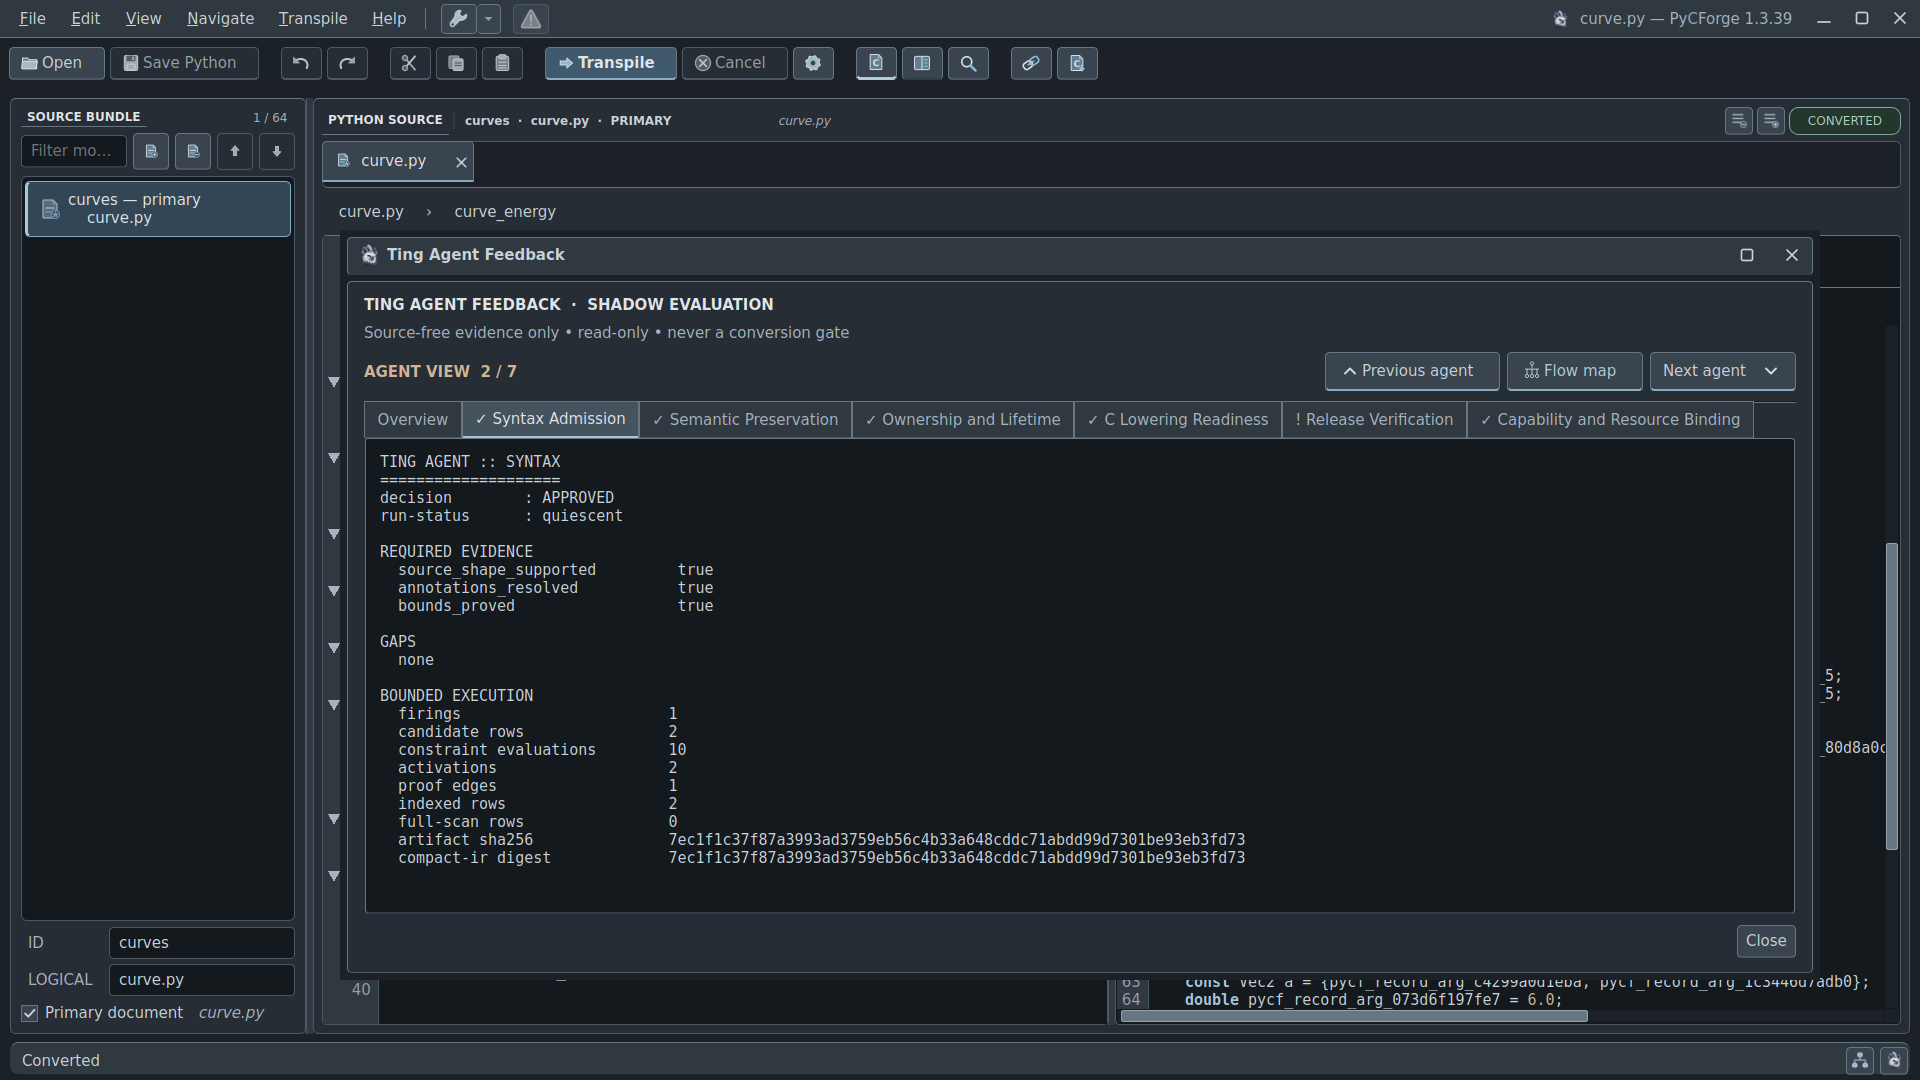Select curves — primary item in the bundle list
This screenshot has width=1920, height=1080.
[x=158, y=209]
